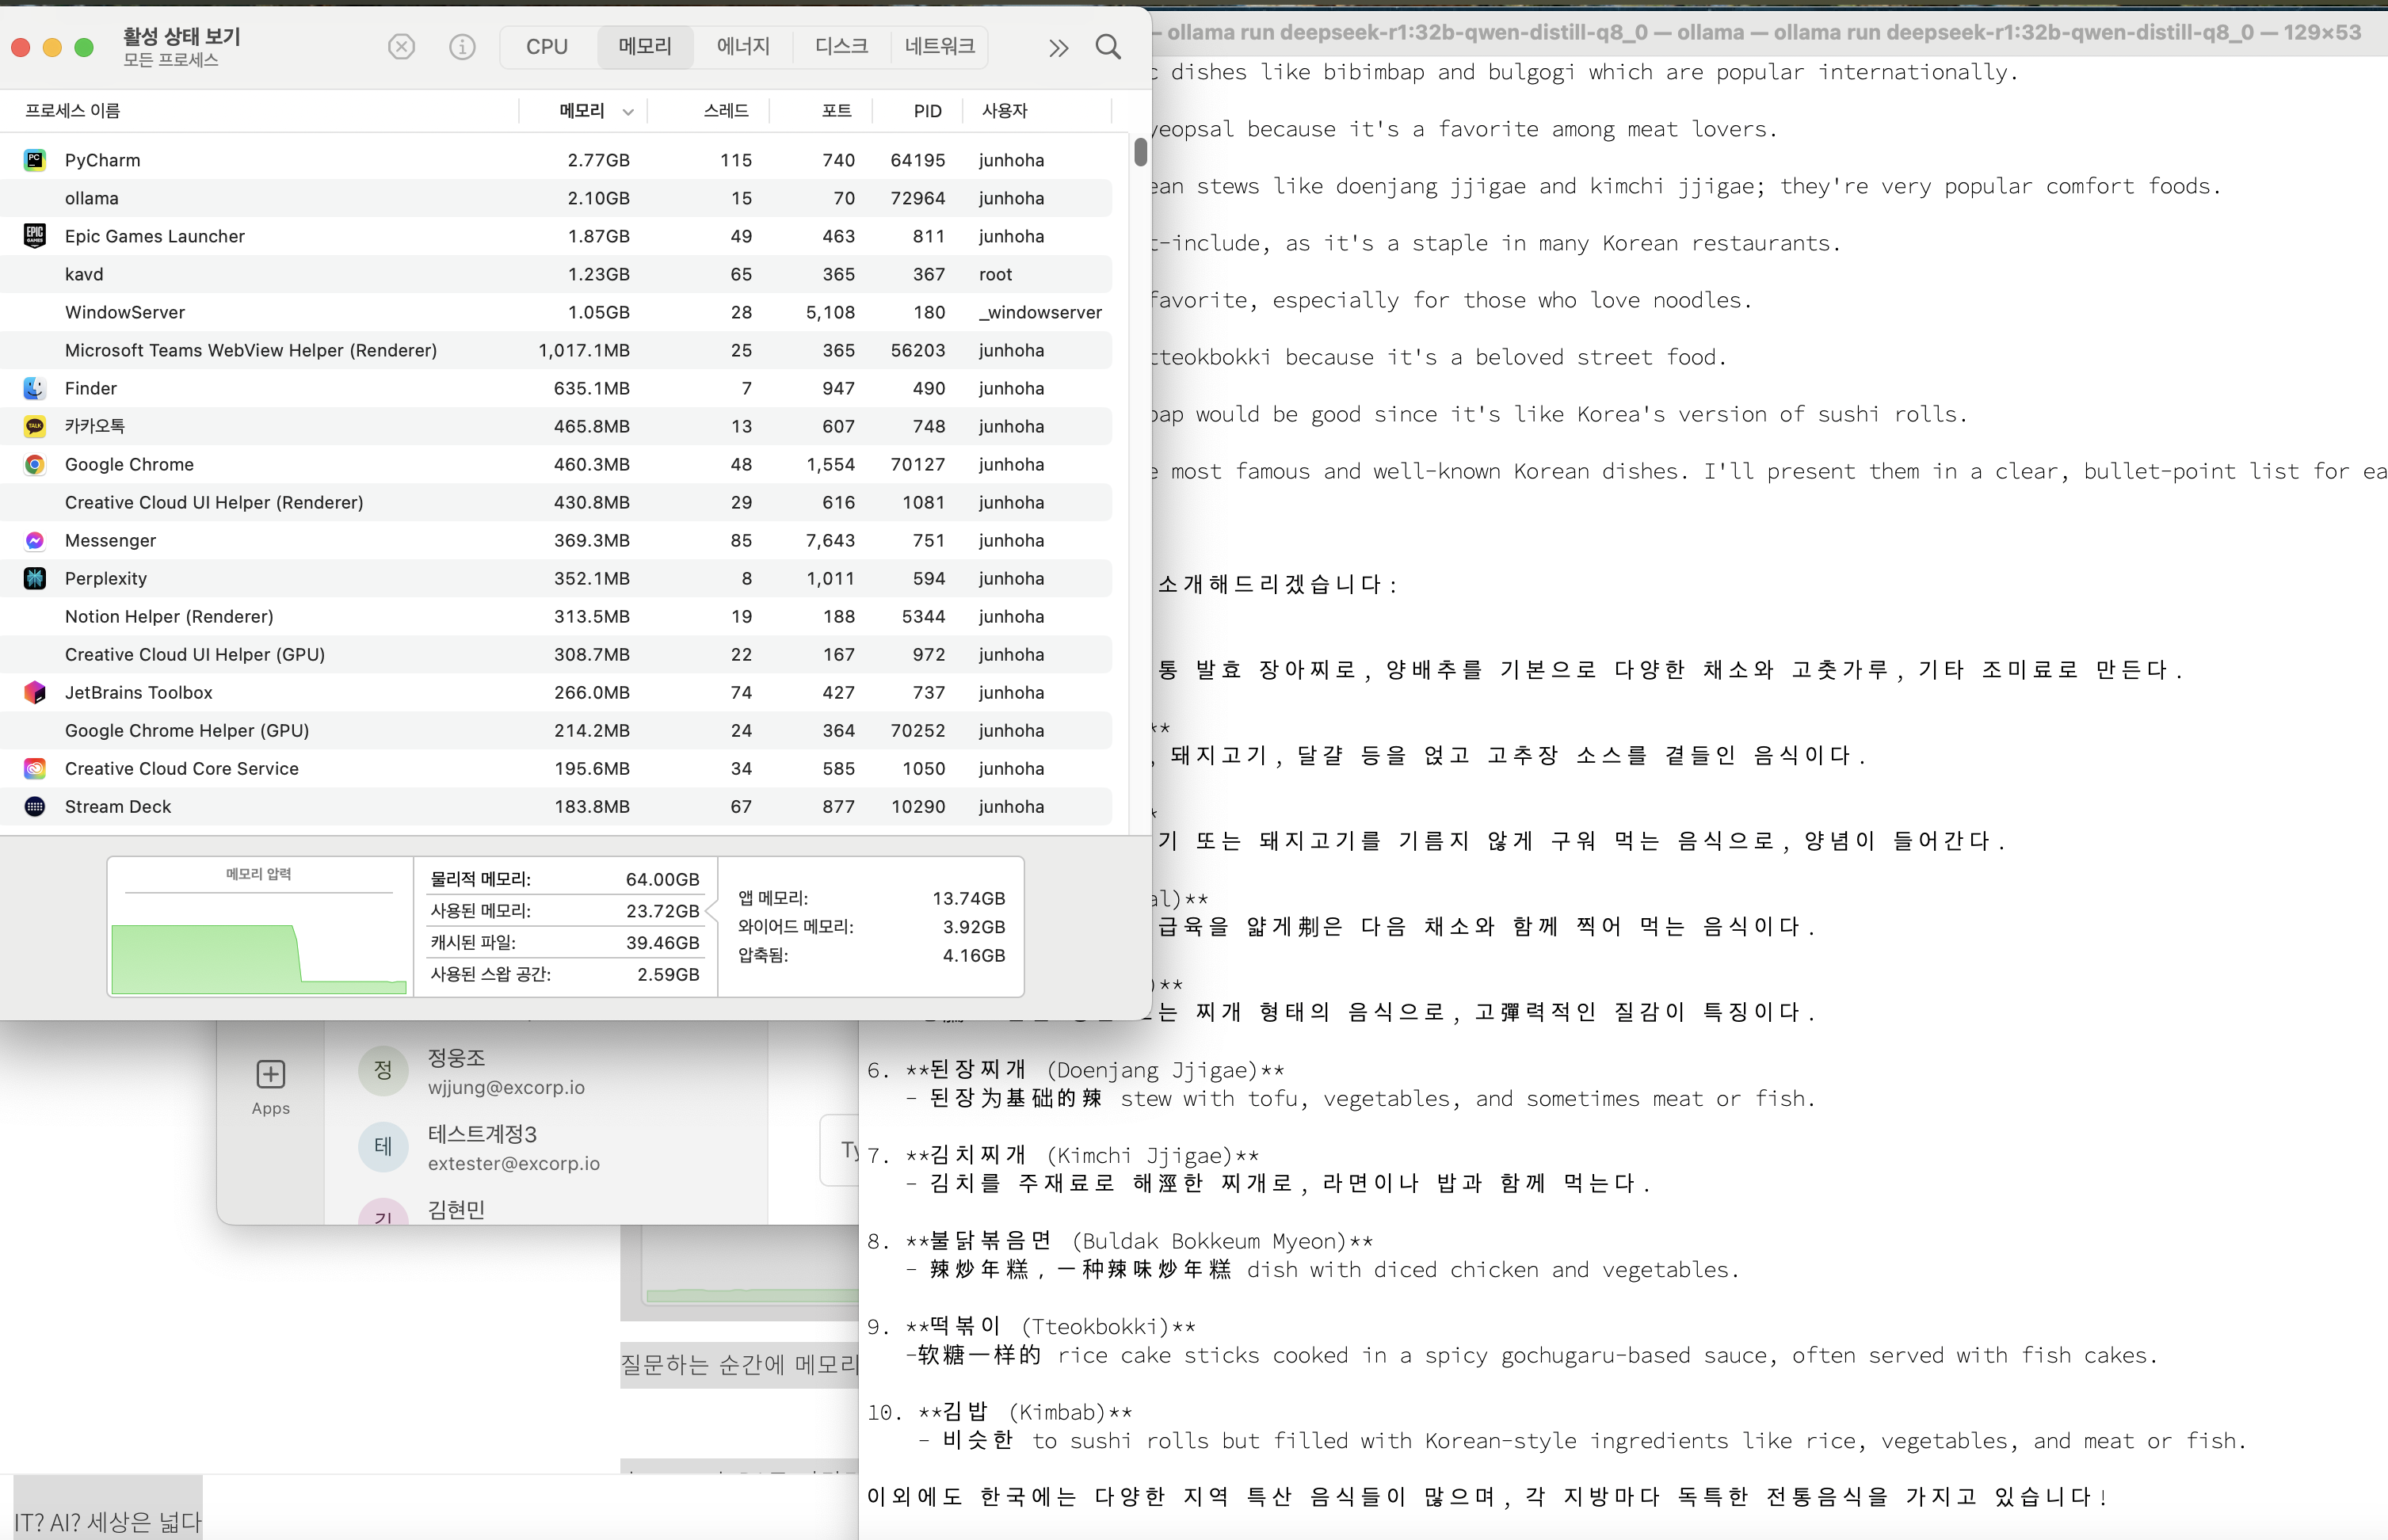Click the JetBrains Toolbox icon
Viewport: 2388px width, 1540px height.
[x=35, y=692]
